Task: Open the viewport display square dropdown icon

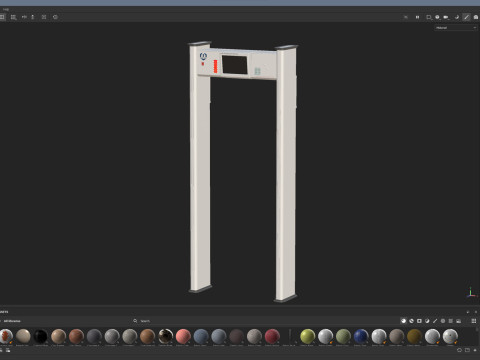Action: pyautogui.click(x=429, y=17)
